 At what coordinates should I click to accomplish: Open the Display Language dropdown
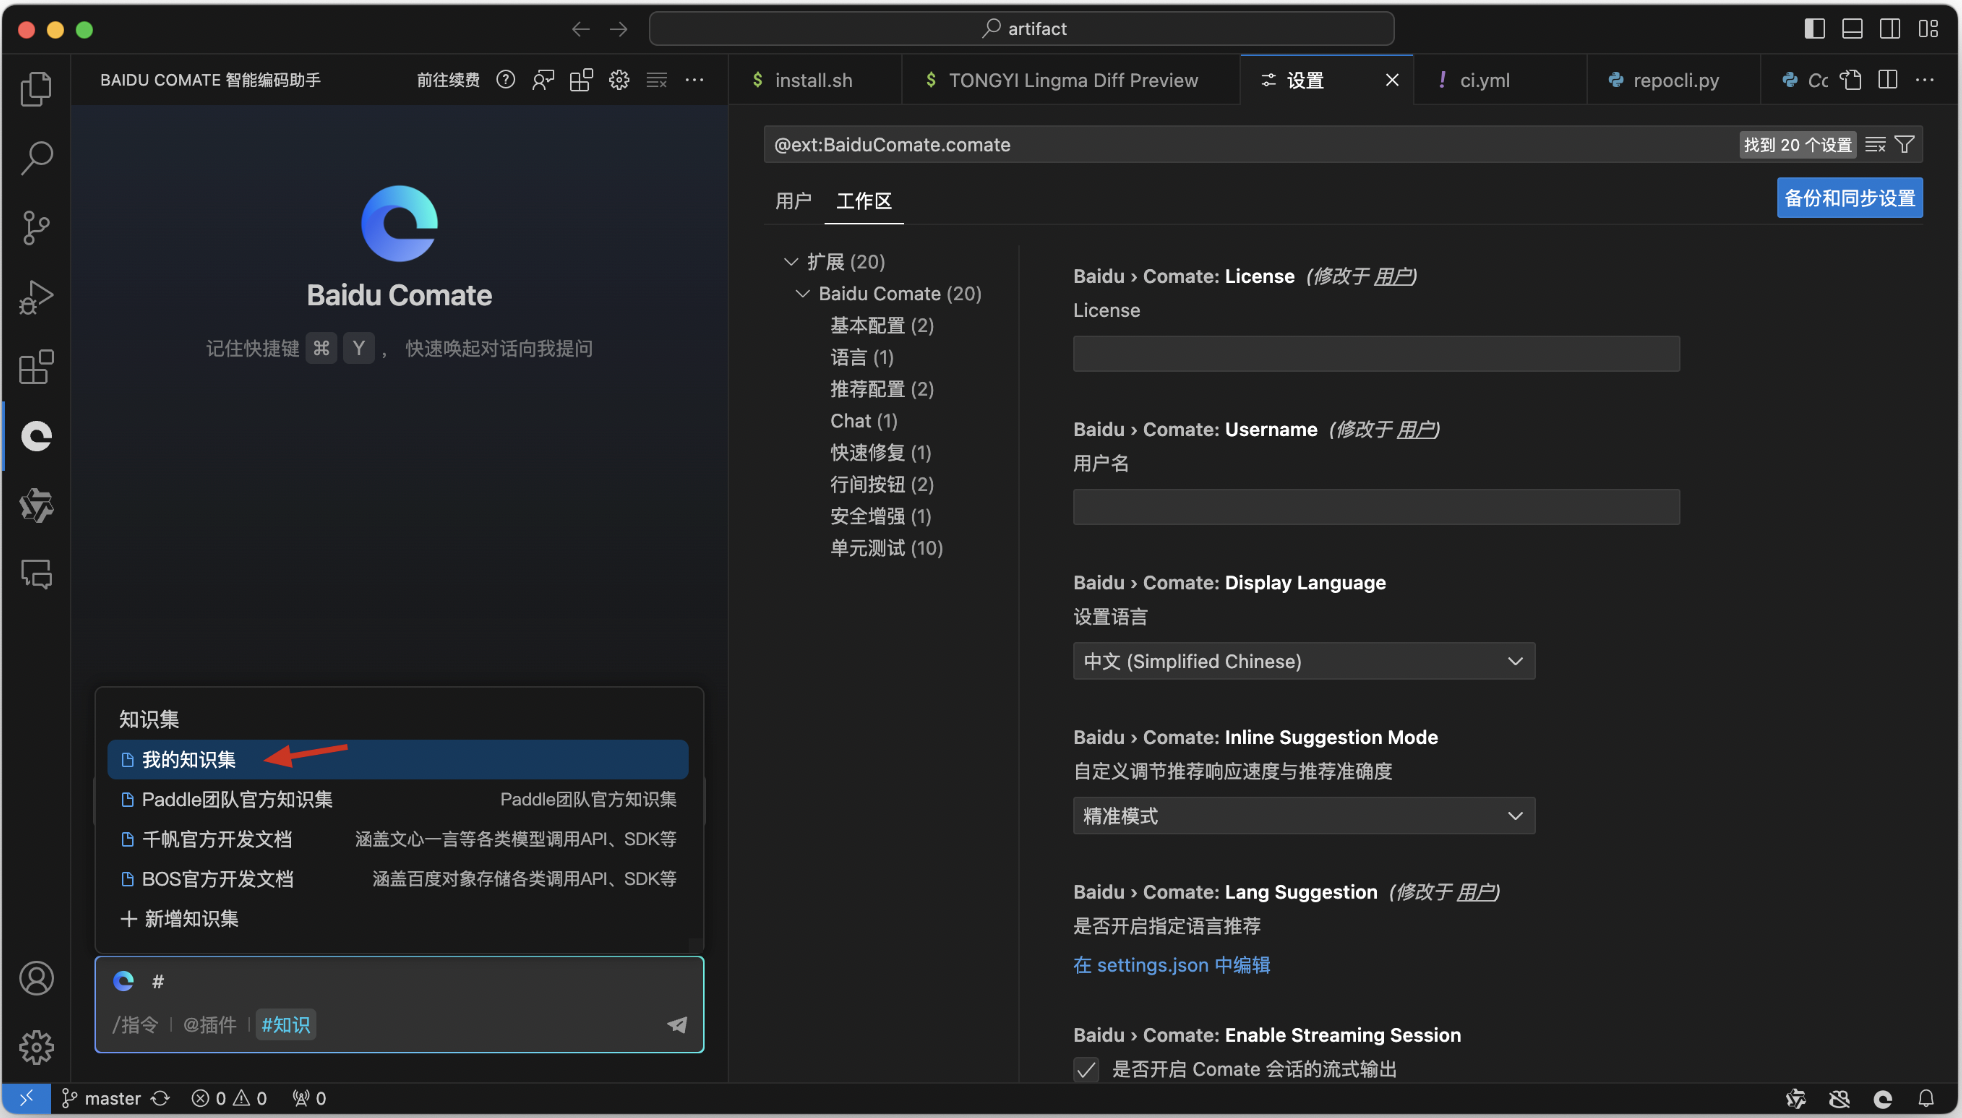tap(1304, 661)
